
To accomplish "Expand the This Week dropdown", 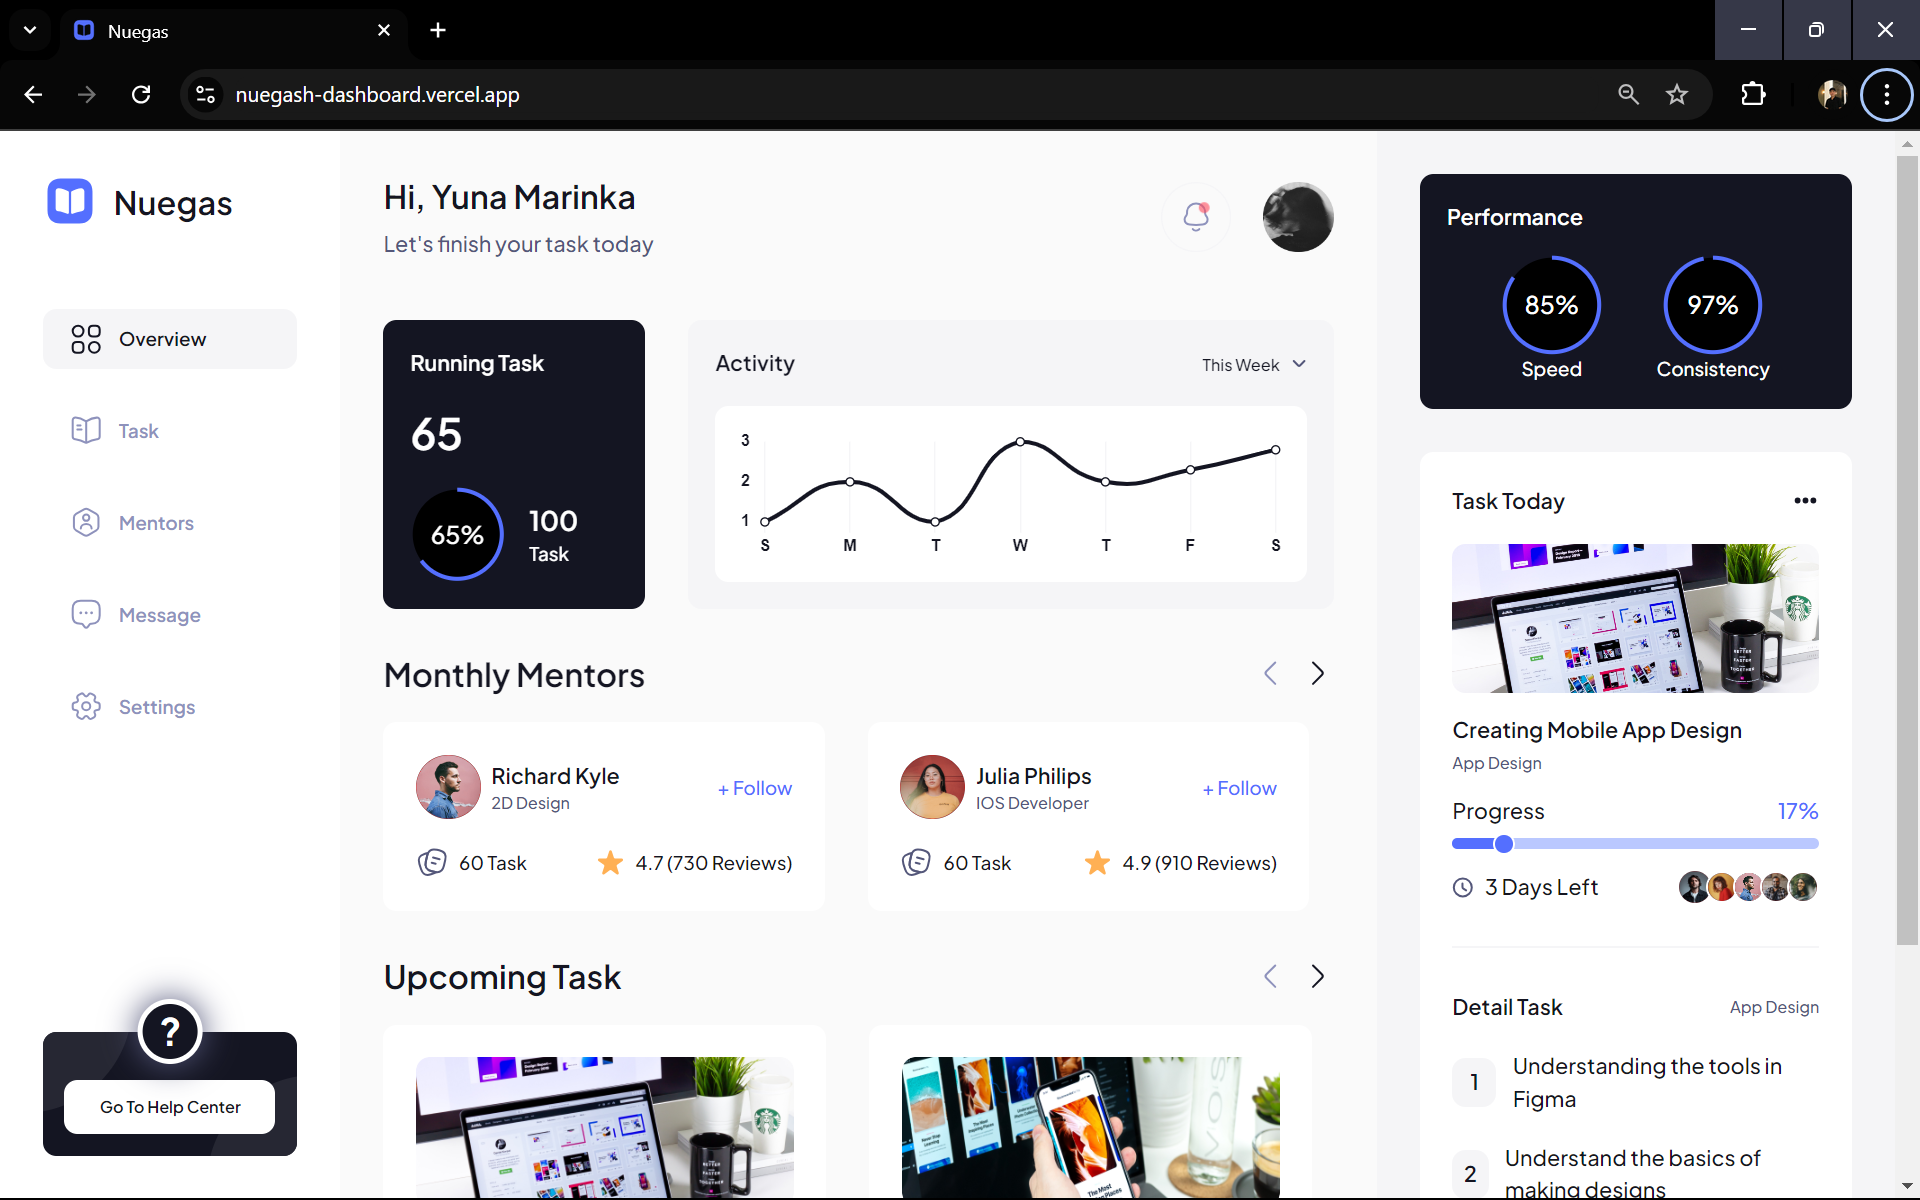I will 1254,365.
